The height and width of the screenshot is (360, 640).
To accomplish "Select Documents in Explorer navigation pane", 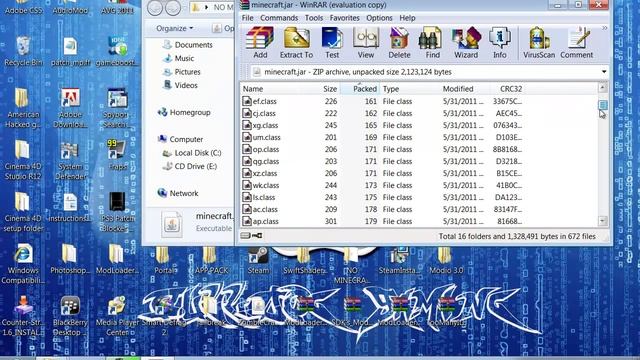I will pos(188,45).
